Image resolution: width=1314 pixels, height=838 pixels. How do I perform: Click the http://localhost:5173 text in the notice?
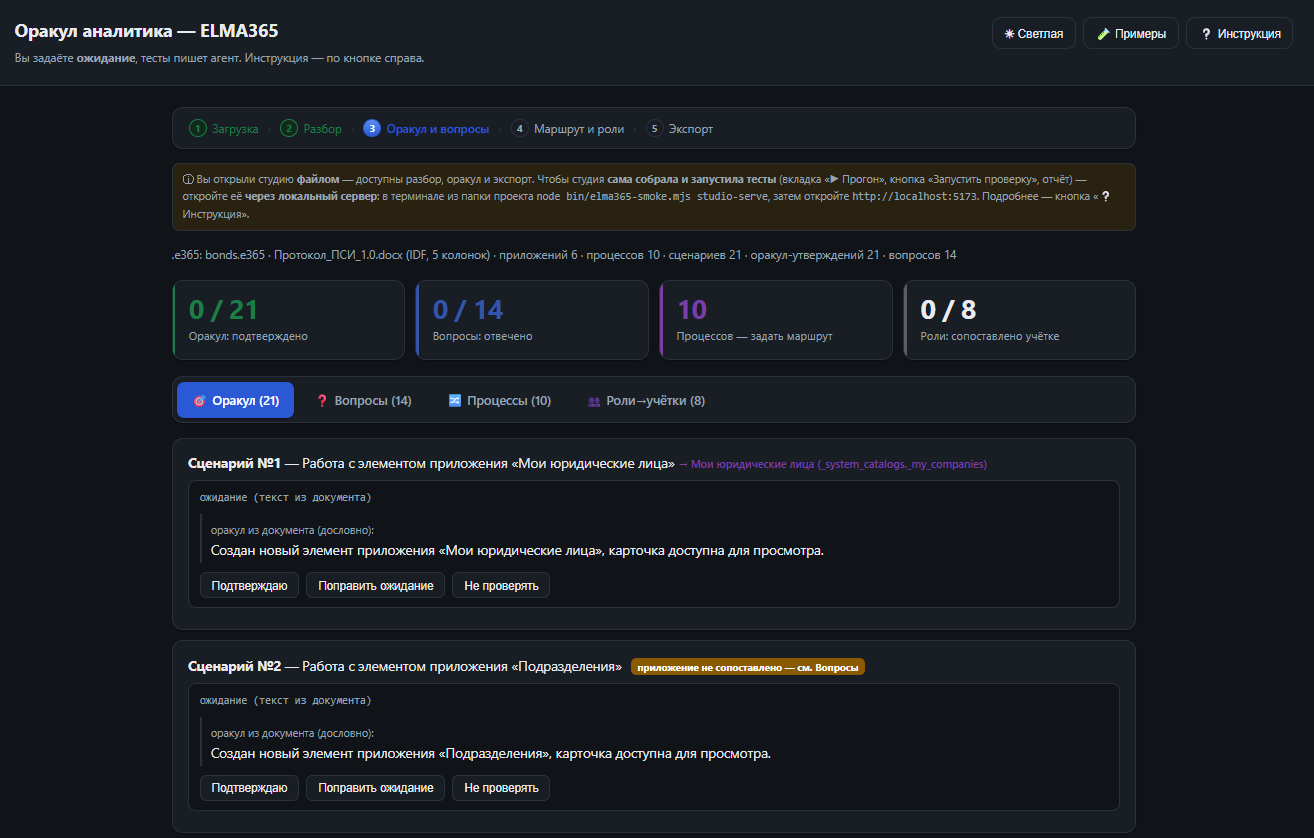point(914,197)
